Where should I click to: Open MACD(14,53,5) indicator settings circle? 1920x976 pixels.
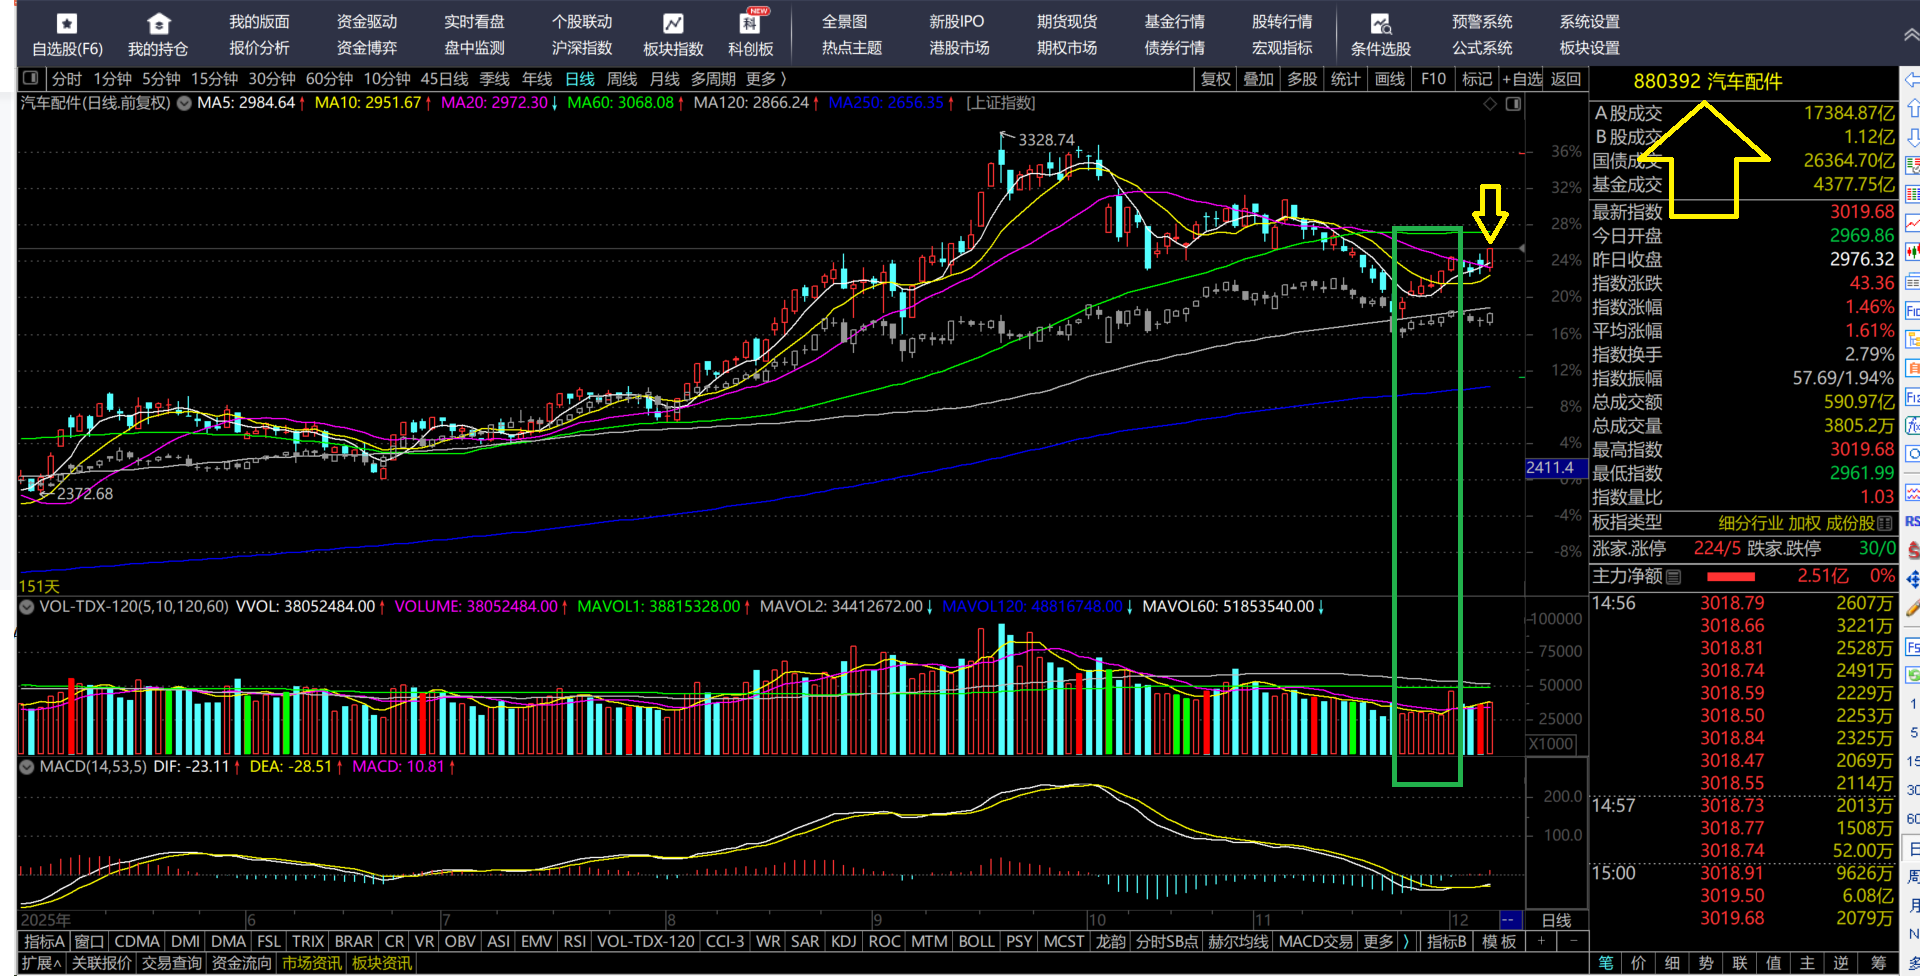pos(27,766)
